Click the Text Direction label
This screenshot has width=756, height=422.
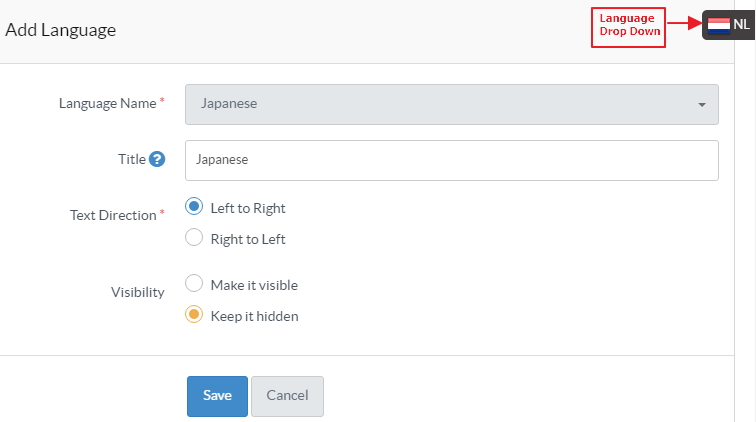[112, 215]
